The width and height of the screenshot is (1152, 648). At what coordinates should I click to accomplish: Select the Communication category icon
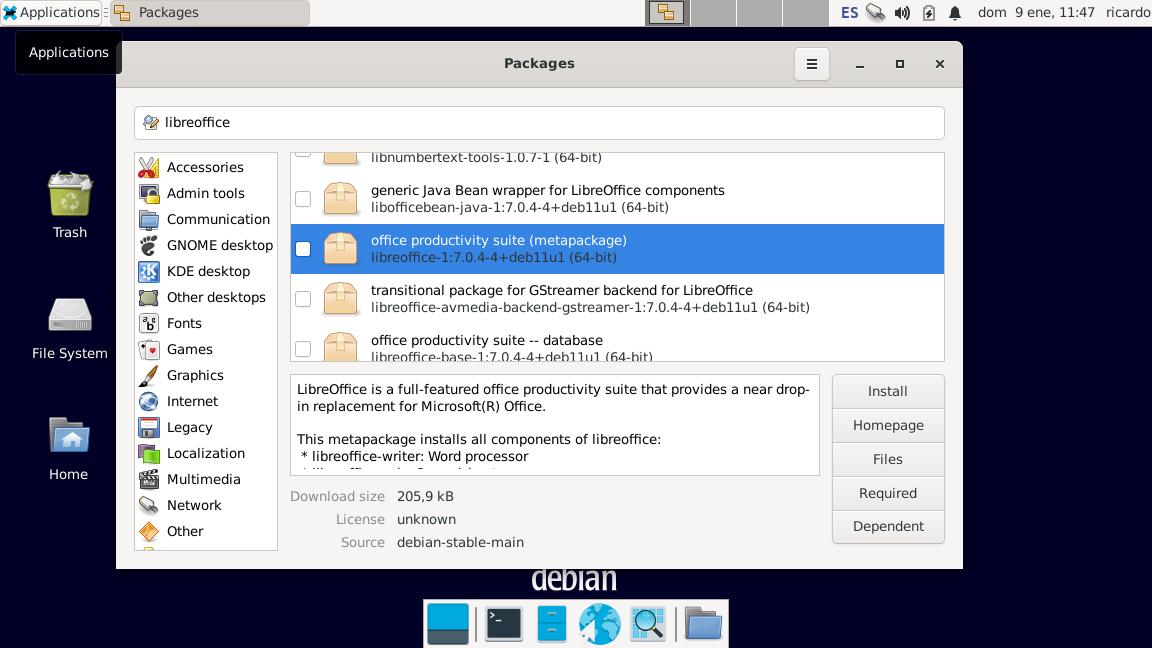pyautogui.click(x=148, y=220)
